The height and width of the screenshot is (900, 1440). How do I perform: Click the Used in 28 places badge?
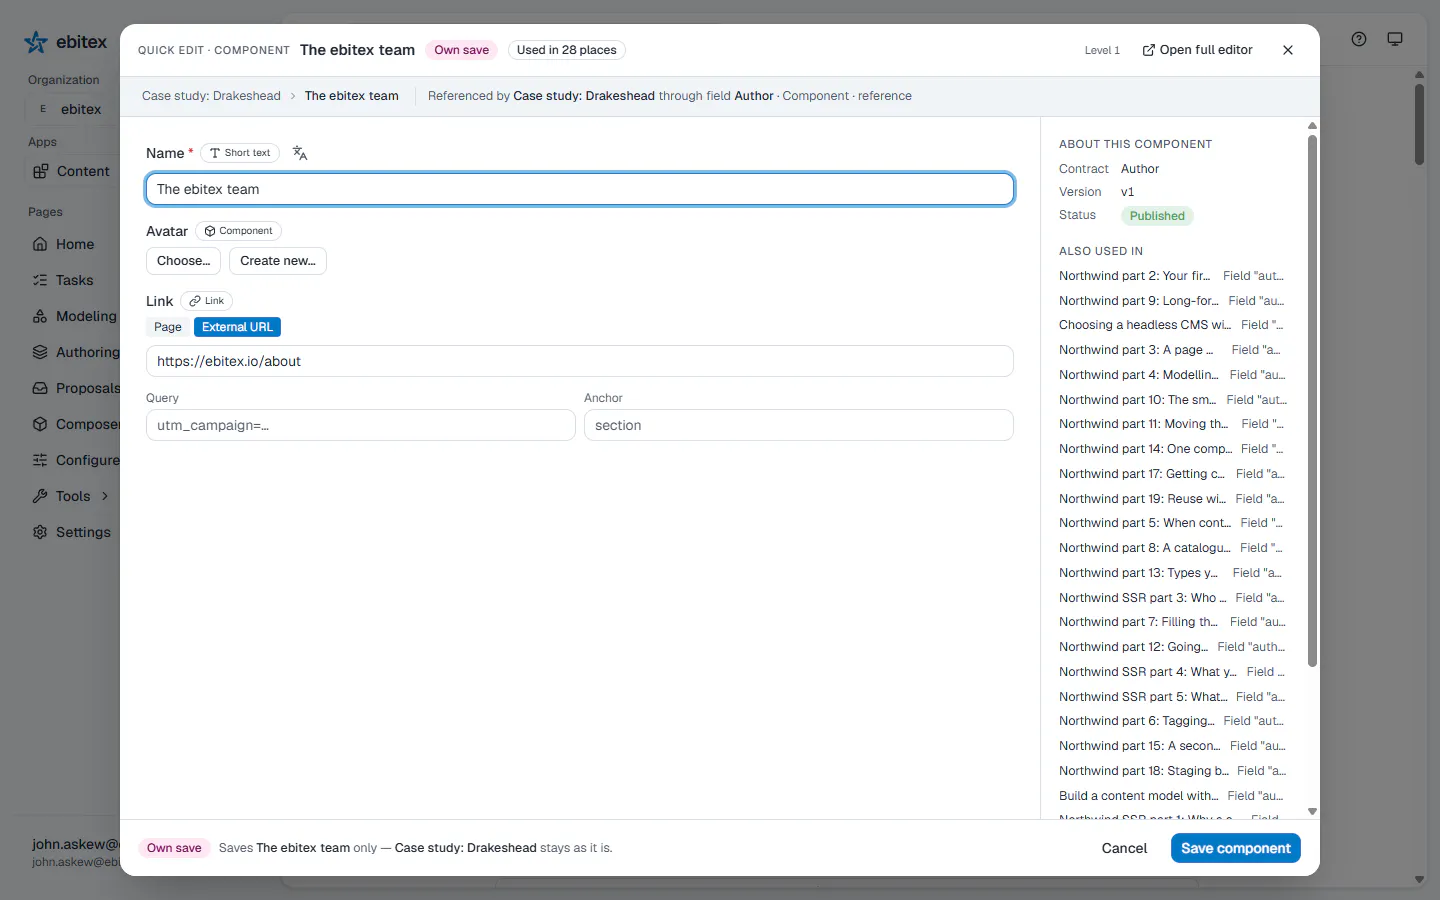click(x=567, y=50)
